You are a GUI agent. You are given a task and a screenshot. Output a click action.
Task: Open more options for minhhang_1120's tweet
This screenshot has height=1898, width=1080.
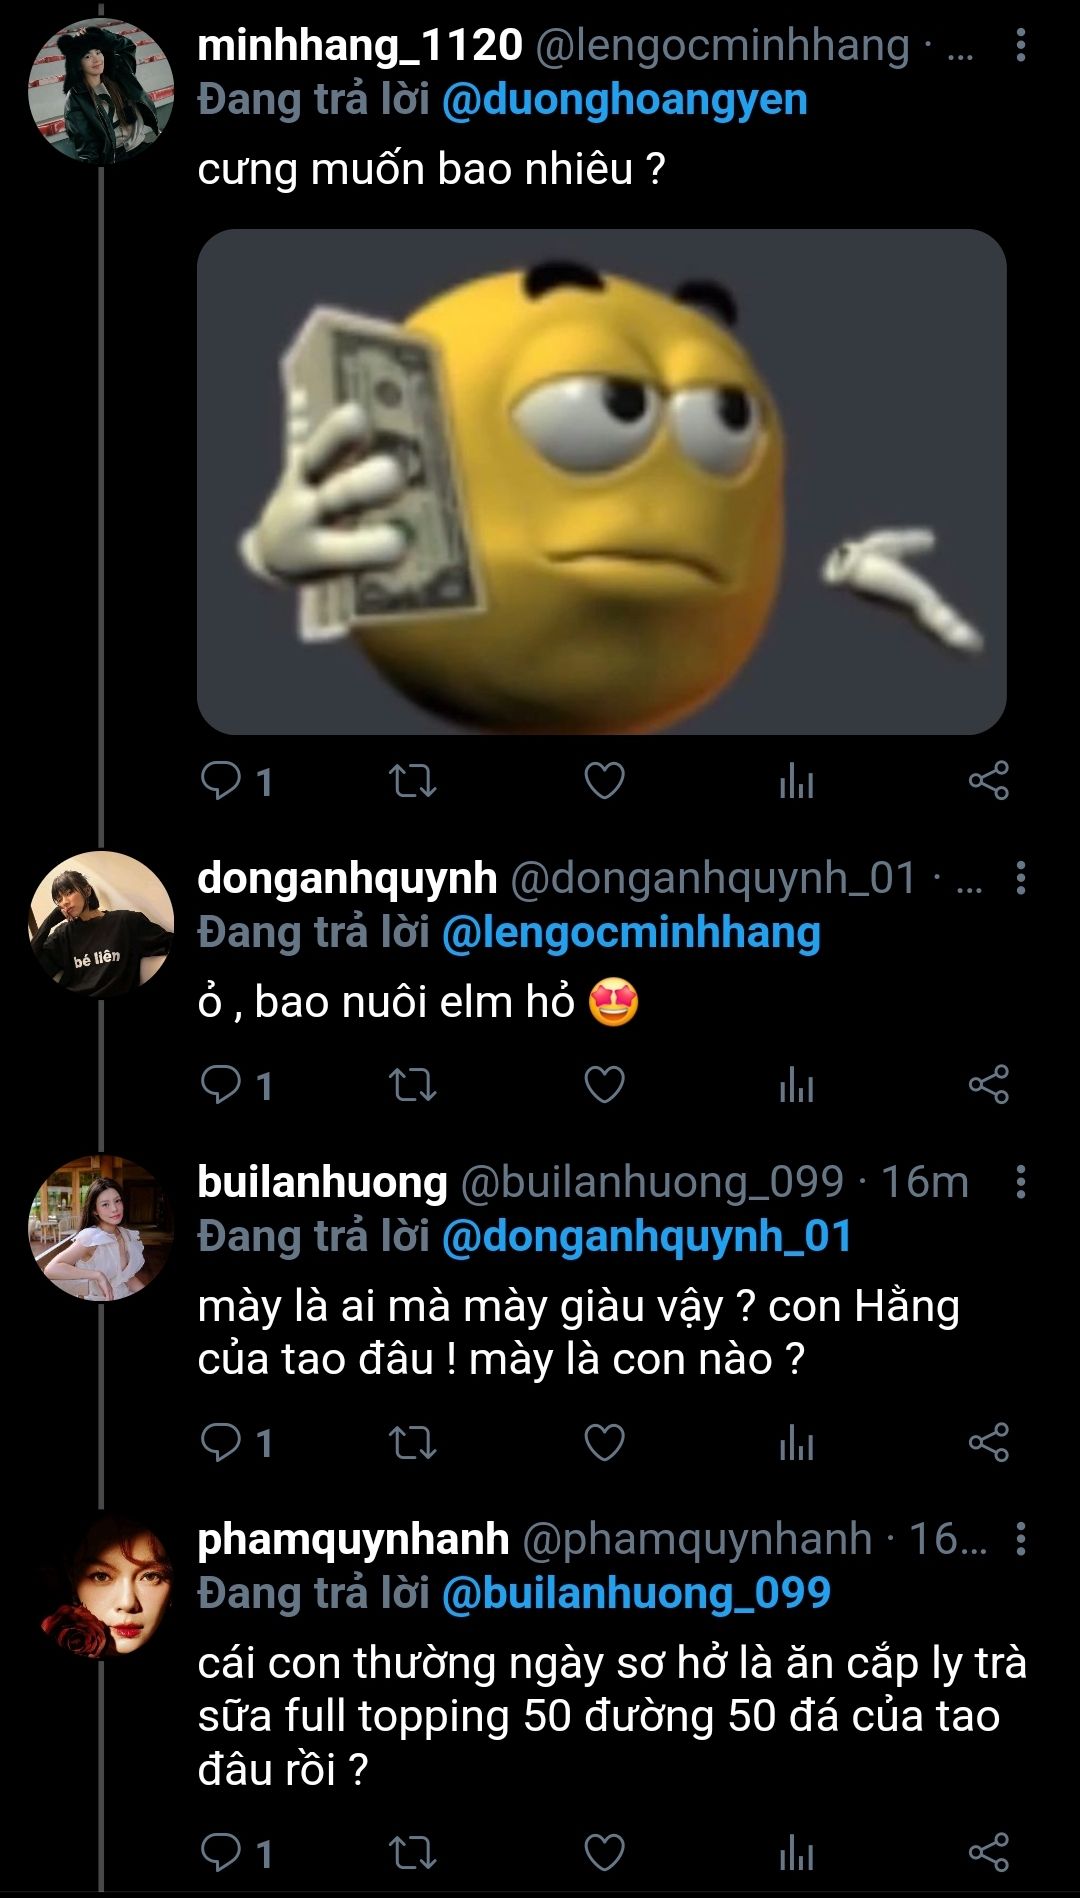click(1020, 46)
